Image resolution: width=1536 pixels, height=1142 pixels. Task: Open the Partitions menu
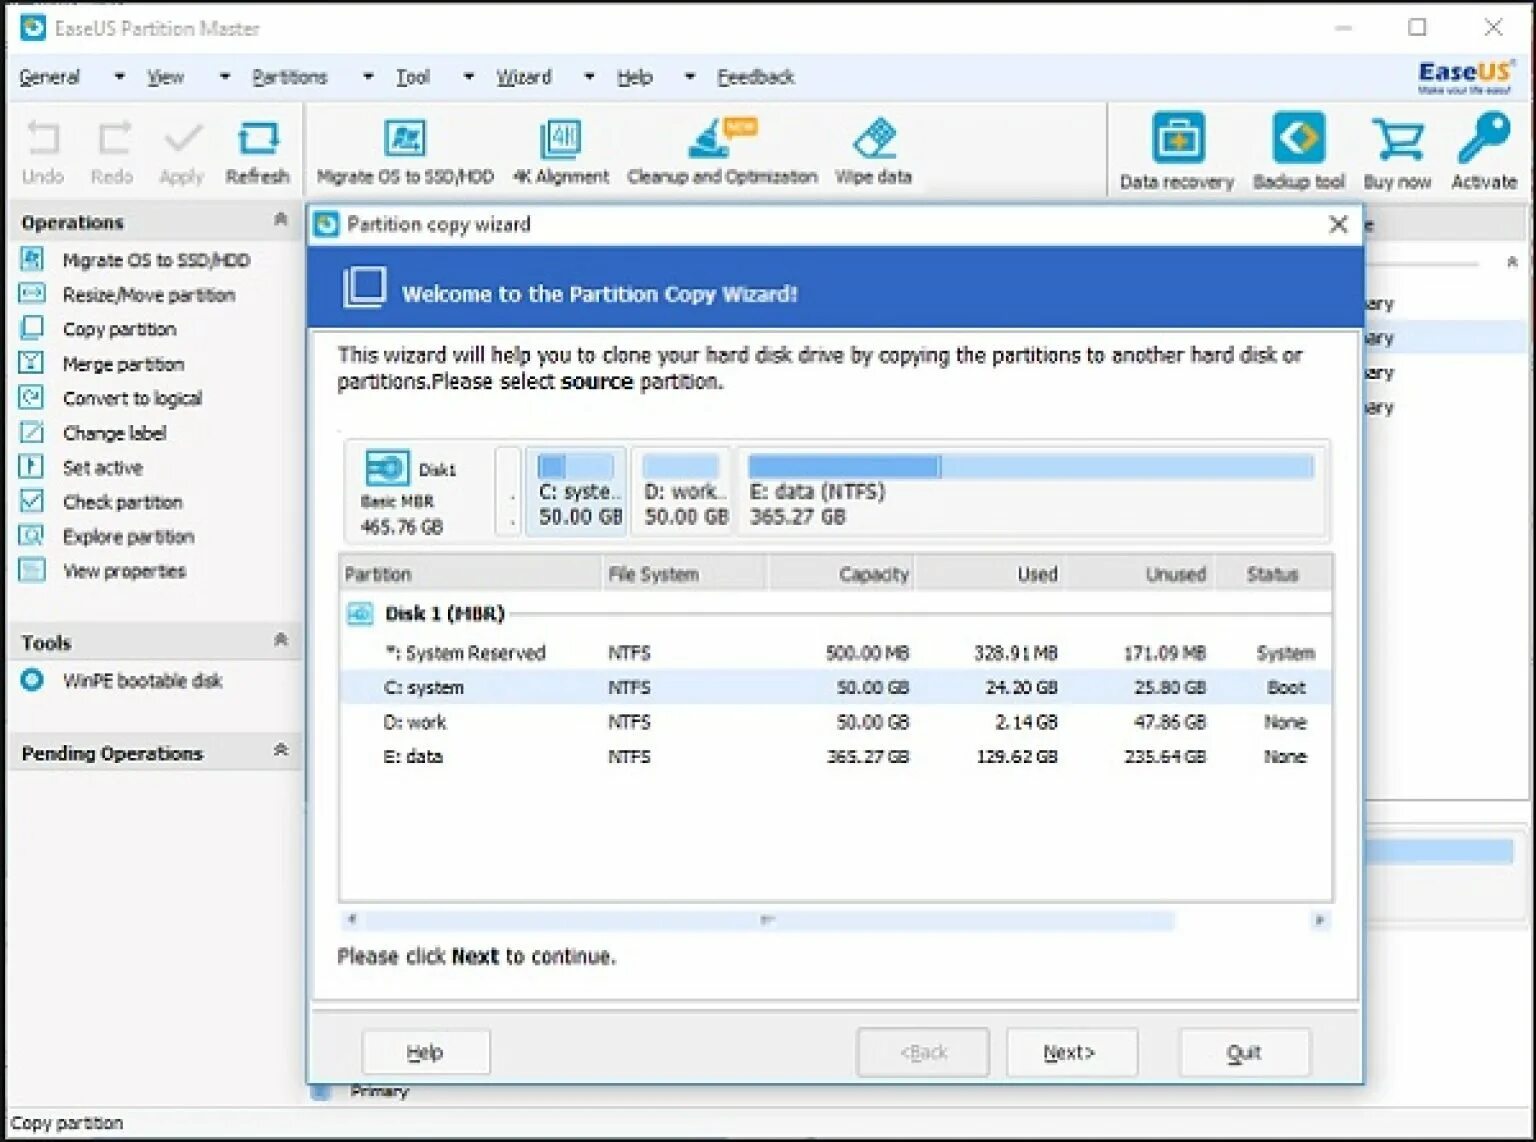click(x=289, y=77)
